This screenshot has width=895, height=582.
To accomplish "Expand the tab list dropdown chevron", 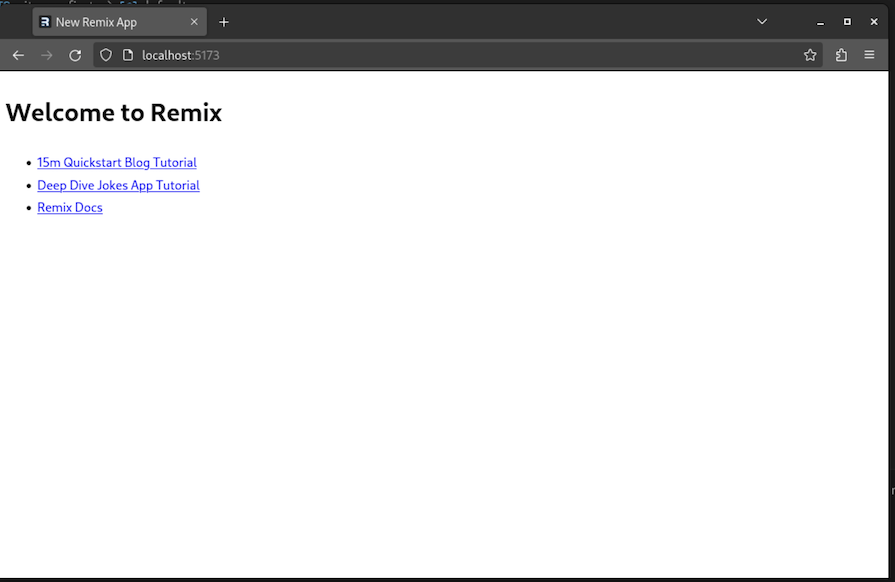I will pyautogui.click(x=762, y=21).
